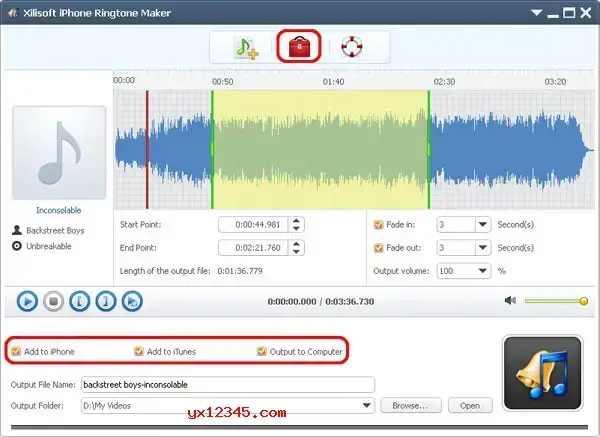Image resolution: width=600 pixels, height=437 pixels.
Task: Click the Output File Name field
Action: pyautogui.click(x=228, y=385)
